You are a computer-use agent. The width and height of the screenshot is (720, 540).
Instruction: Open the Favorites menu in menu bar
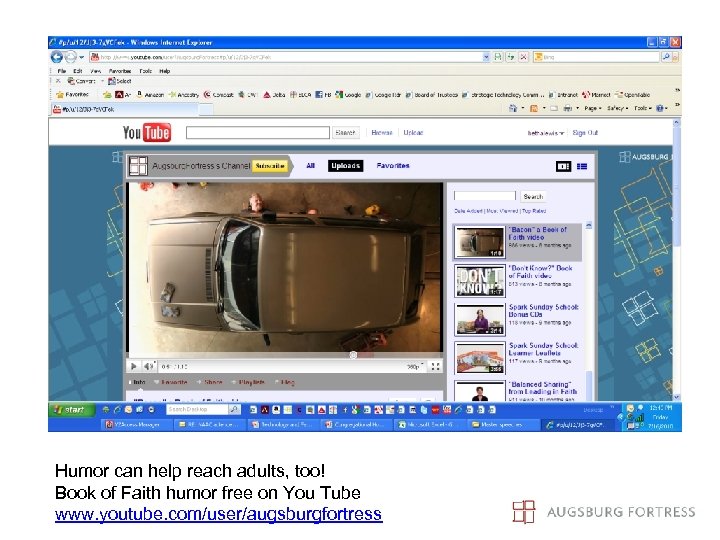pos(120,71)
